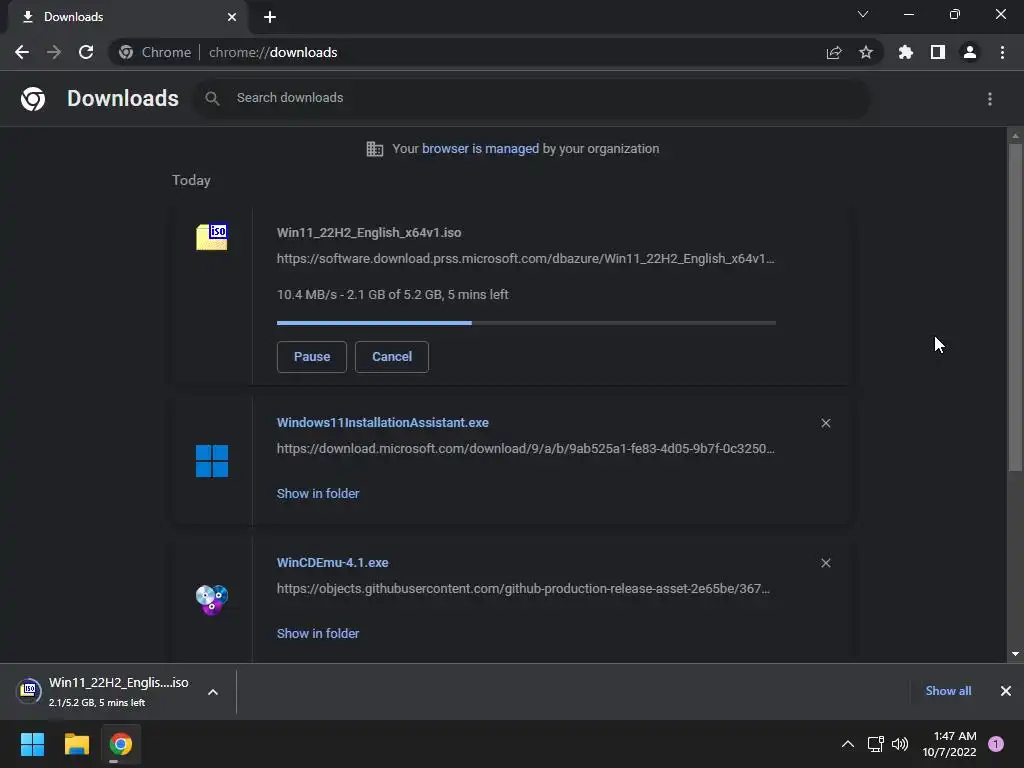The width and height of the screenshot is (1024, 768).
Task: Click the Windows logo icon of InstallationAssistant
Action: [212, 461]
